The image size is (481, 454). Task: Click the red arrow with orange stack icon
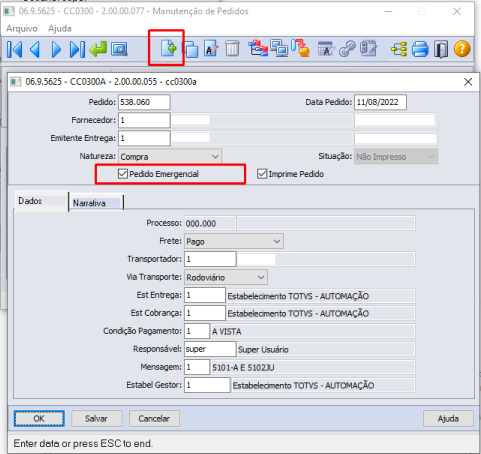tap(300, 48)
